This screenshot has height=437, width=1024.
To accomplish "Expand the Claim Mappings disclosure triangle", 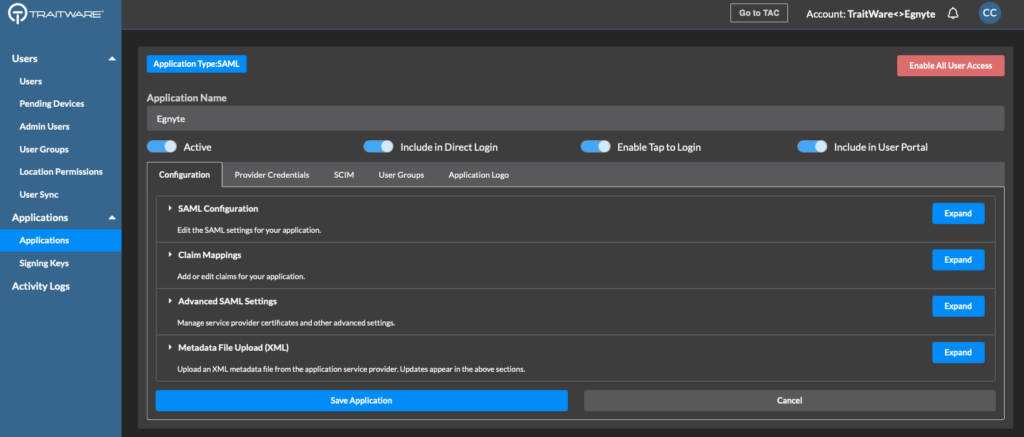I will click(170, 255).
